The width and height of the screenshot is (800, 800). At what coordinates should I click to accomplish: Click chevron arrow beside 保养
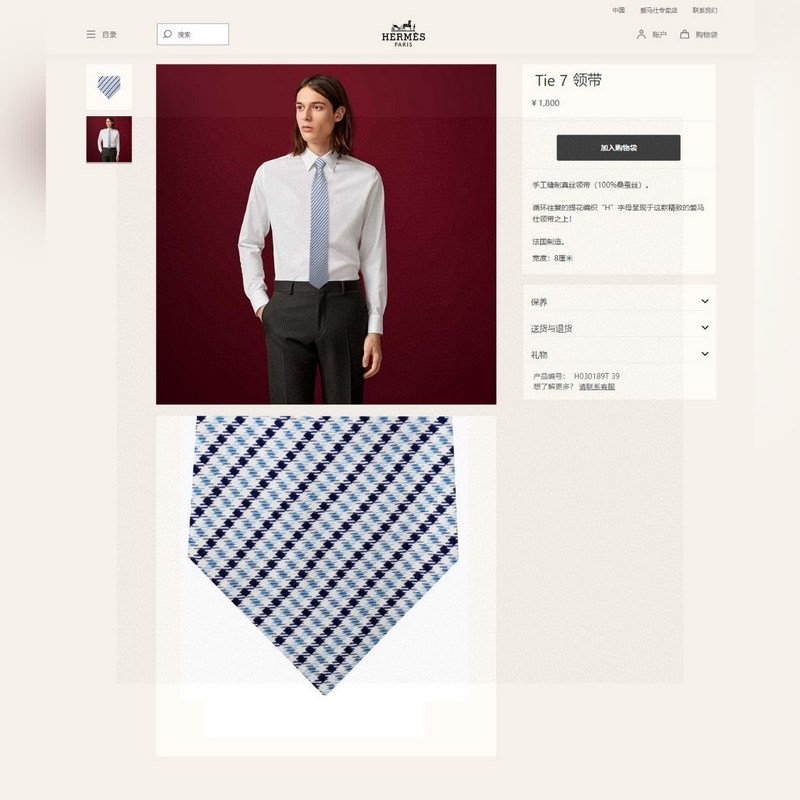pyautogui.click(x=705, y=301)
